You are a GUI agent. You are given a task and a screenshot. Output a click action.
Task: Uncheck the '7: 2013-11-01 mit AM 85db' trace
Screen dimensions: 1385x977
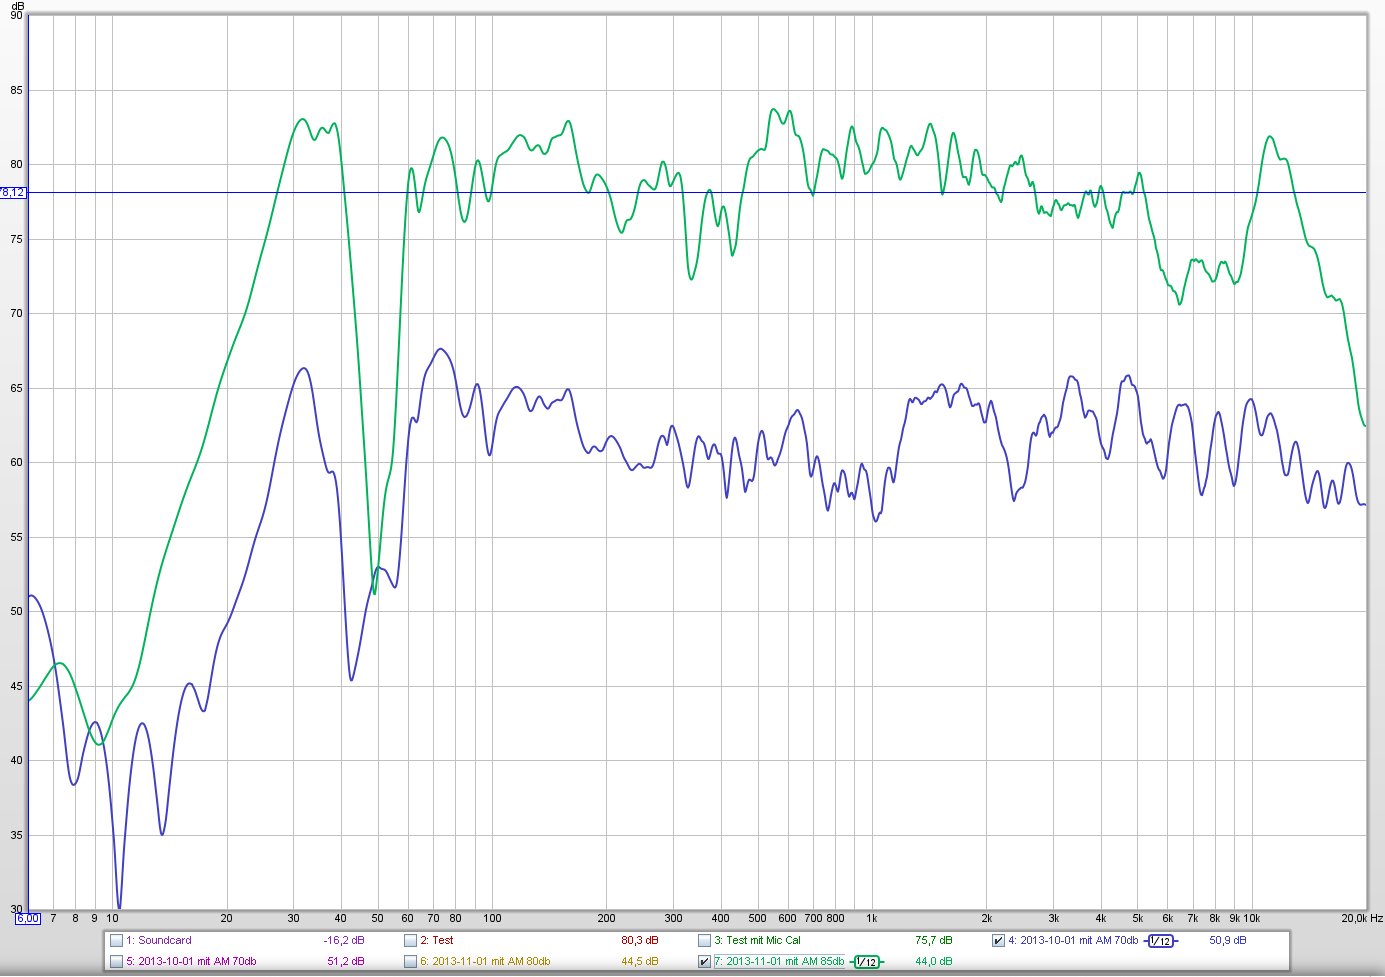tap(704, 962)
